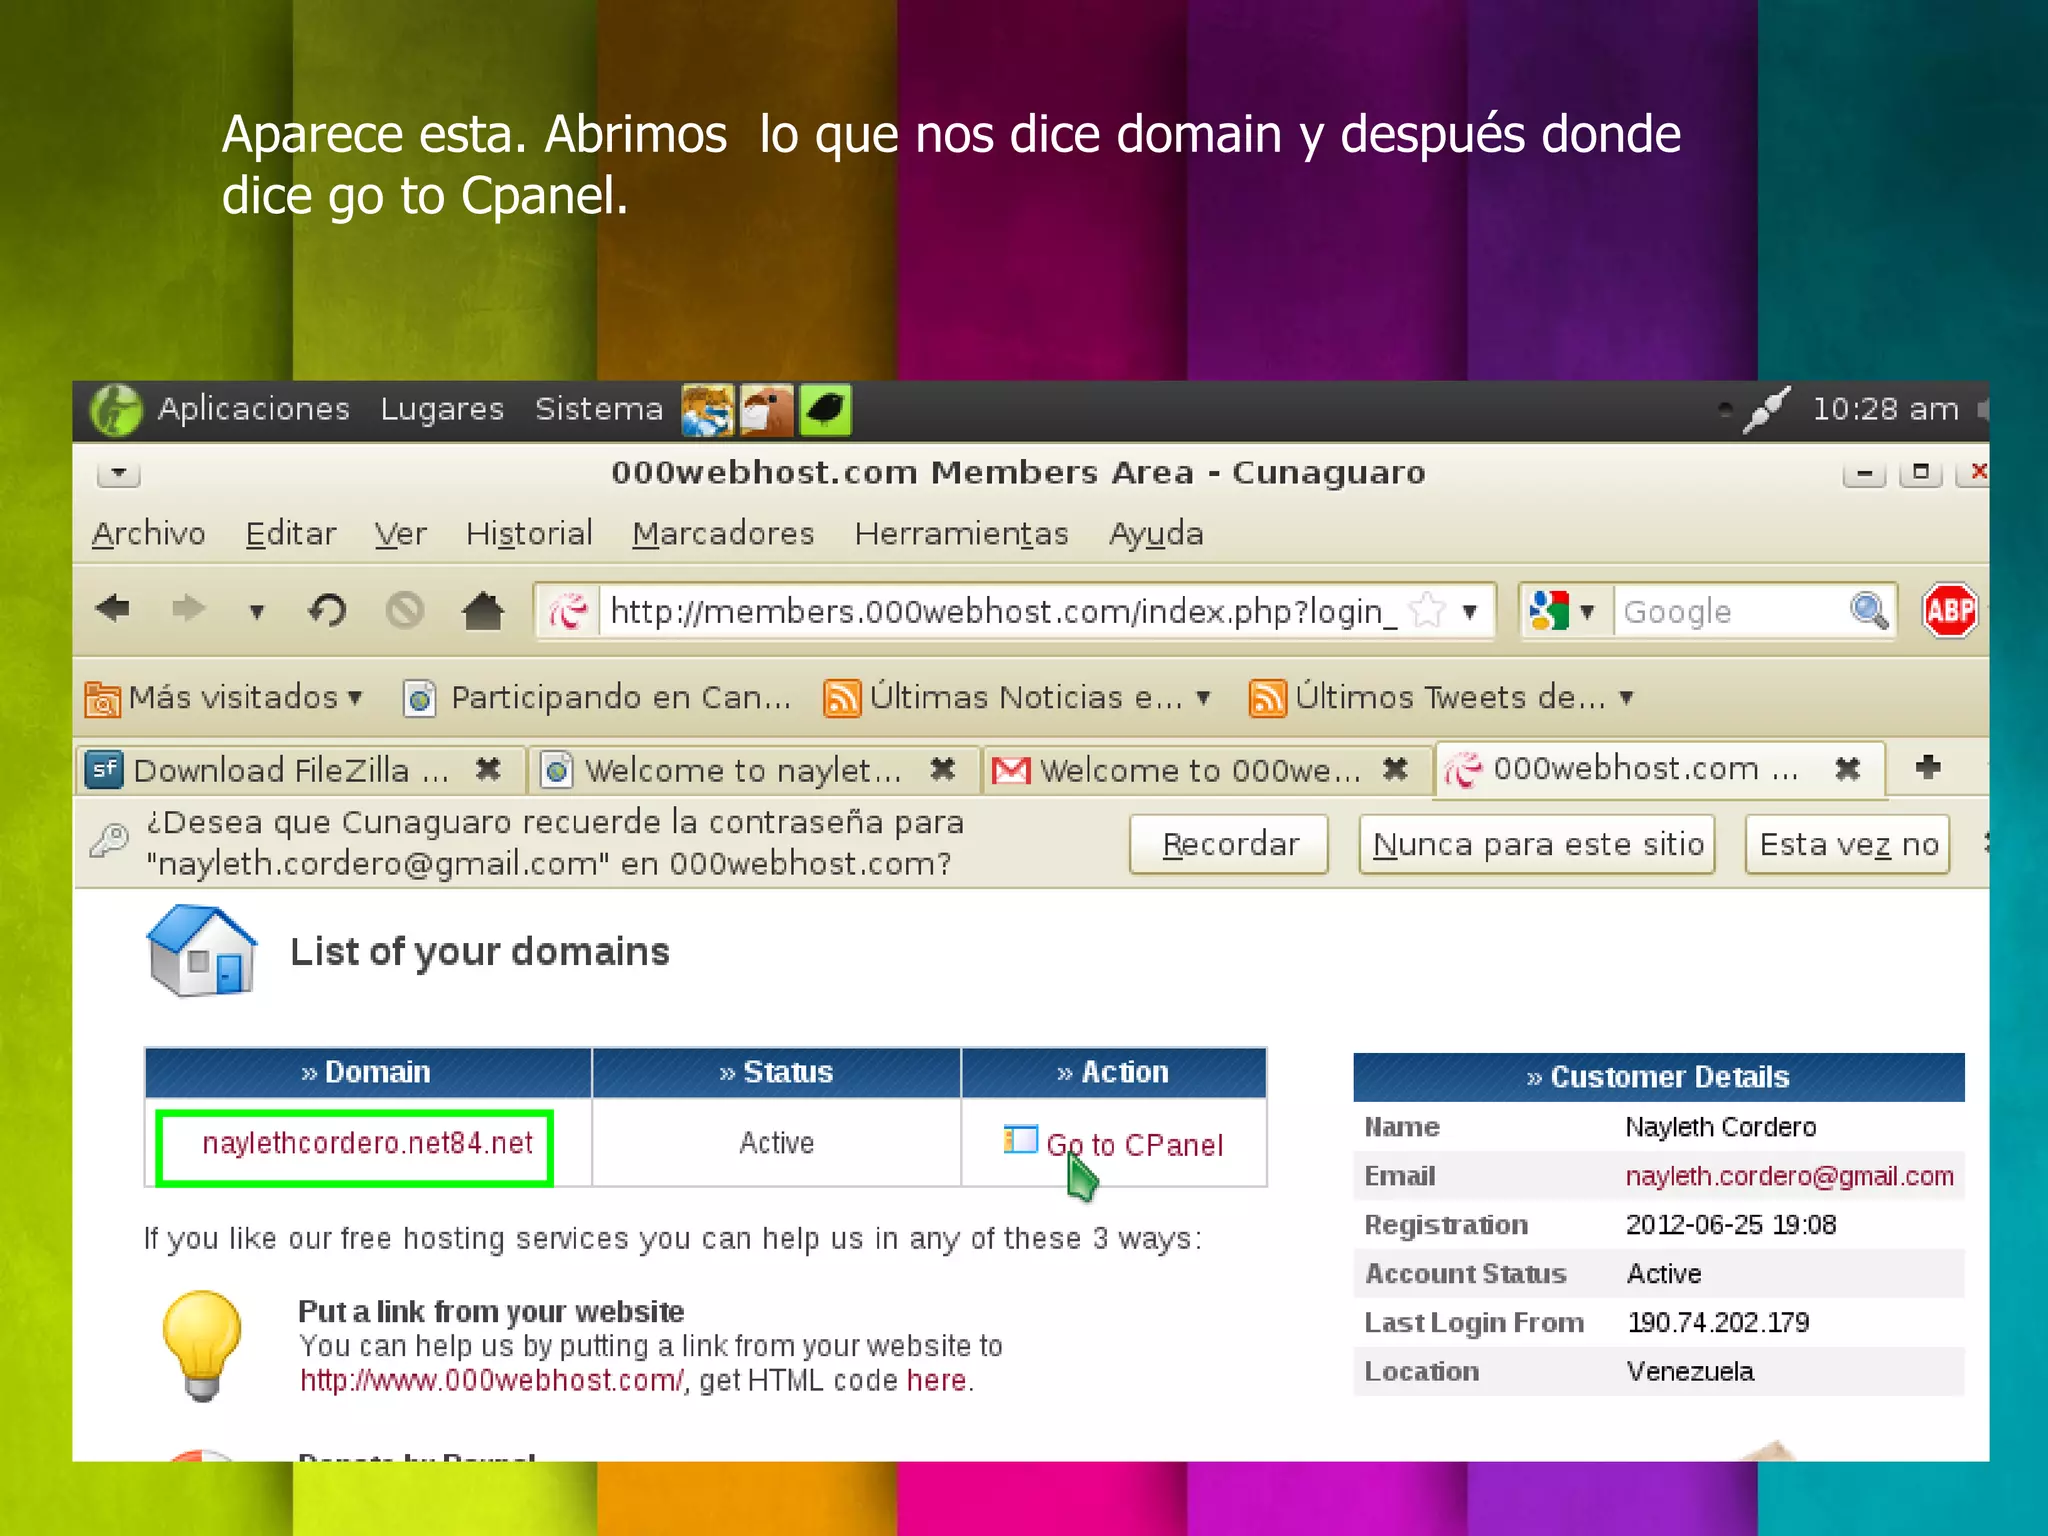Open the Ver menu
Viewport: 2048px width, 1536px height.
tap(400, 534)
